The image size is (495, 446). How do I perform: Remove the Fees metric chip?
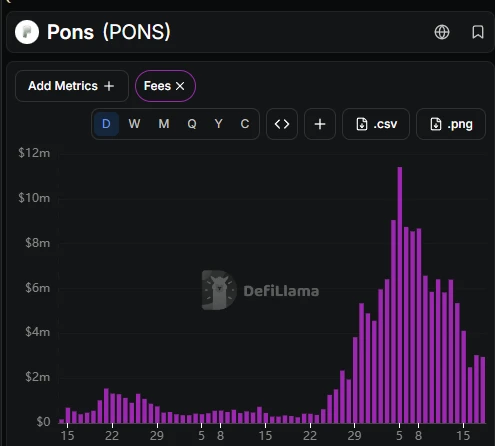(x=180, y=86)
